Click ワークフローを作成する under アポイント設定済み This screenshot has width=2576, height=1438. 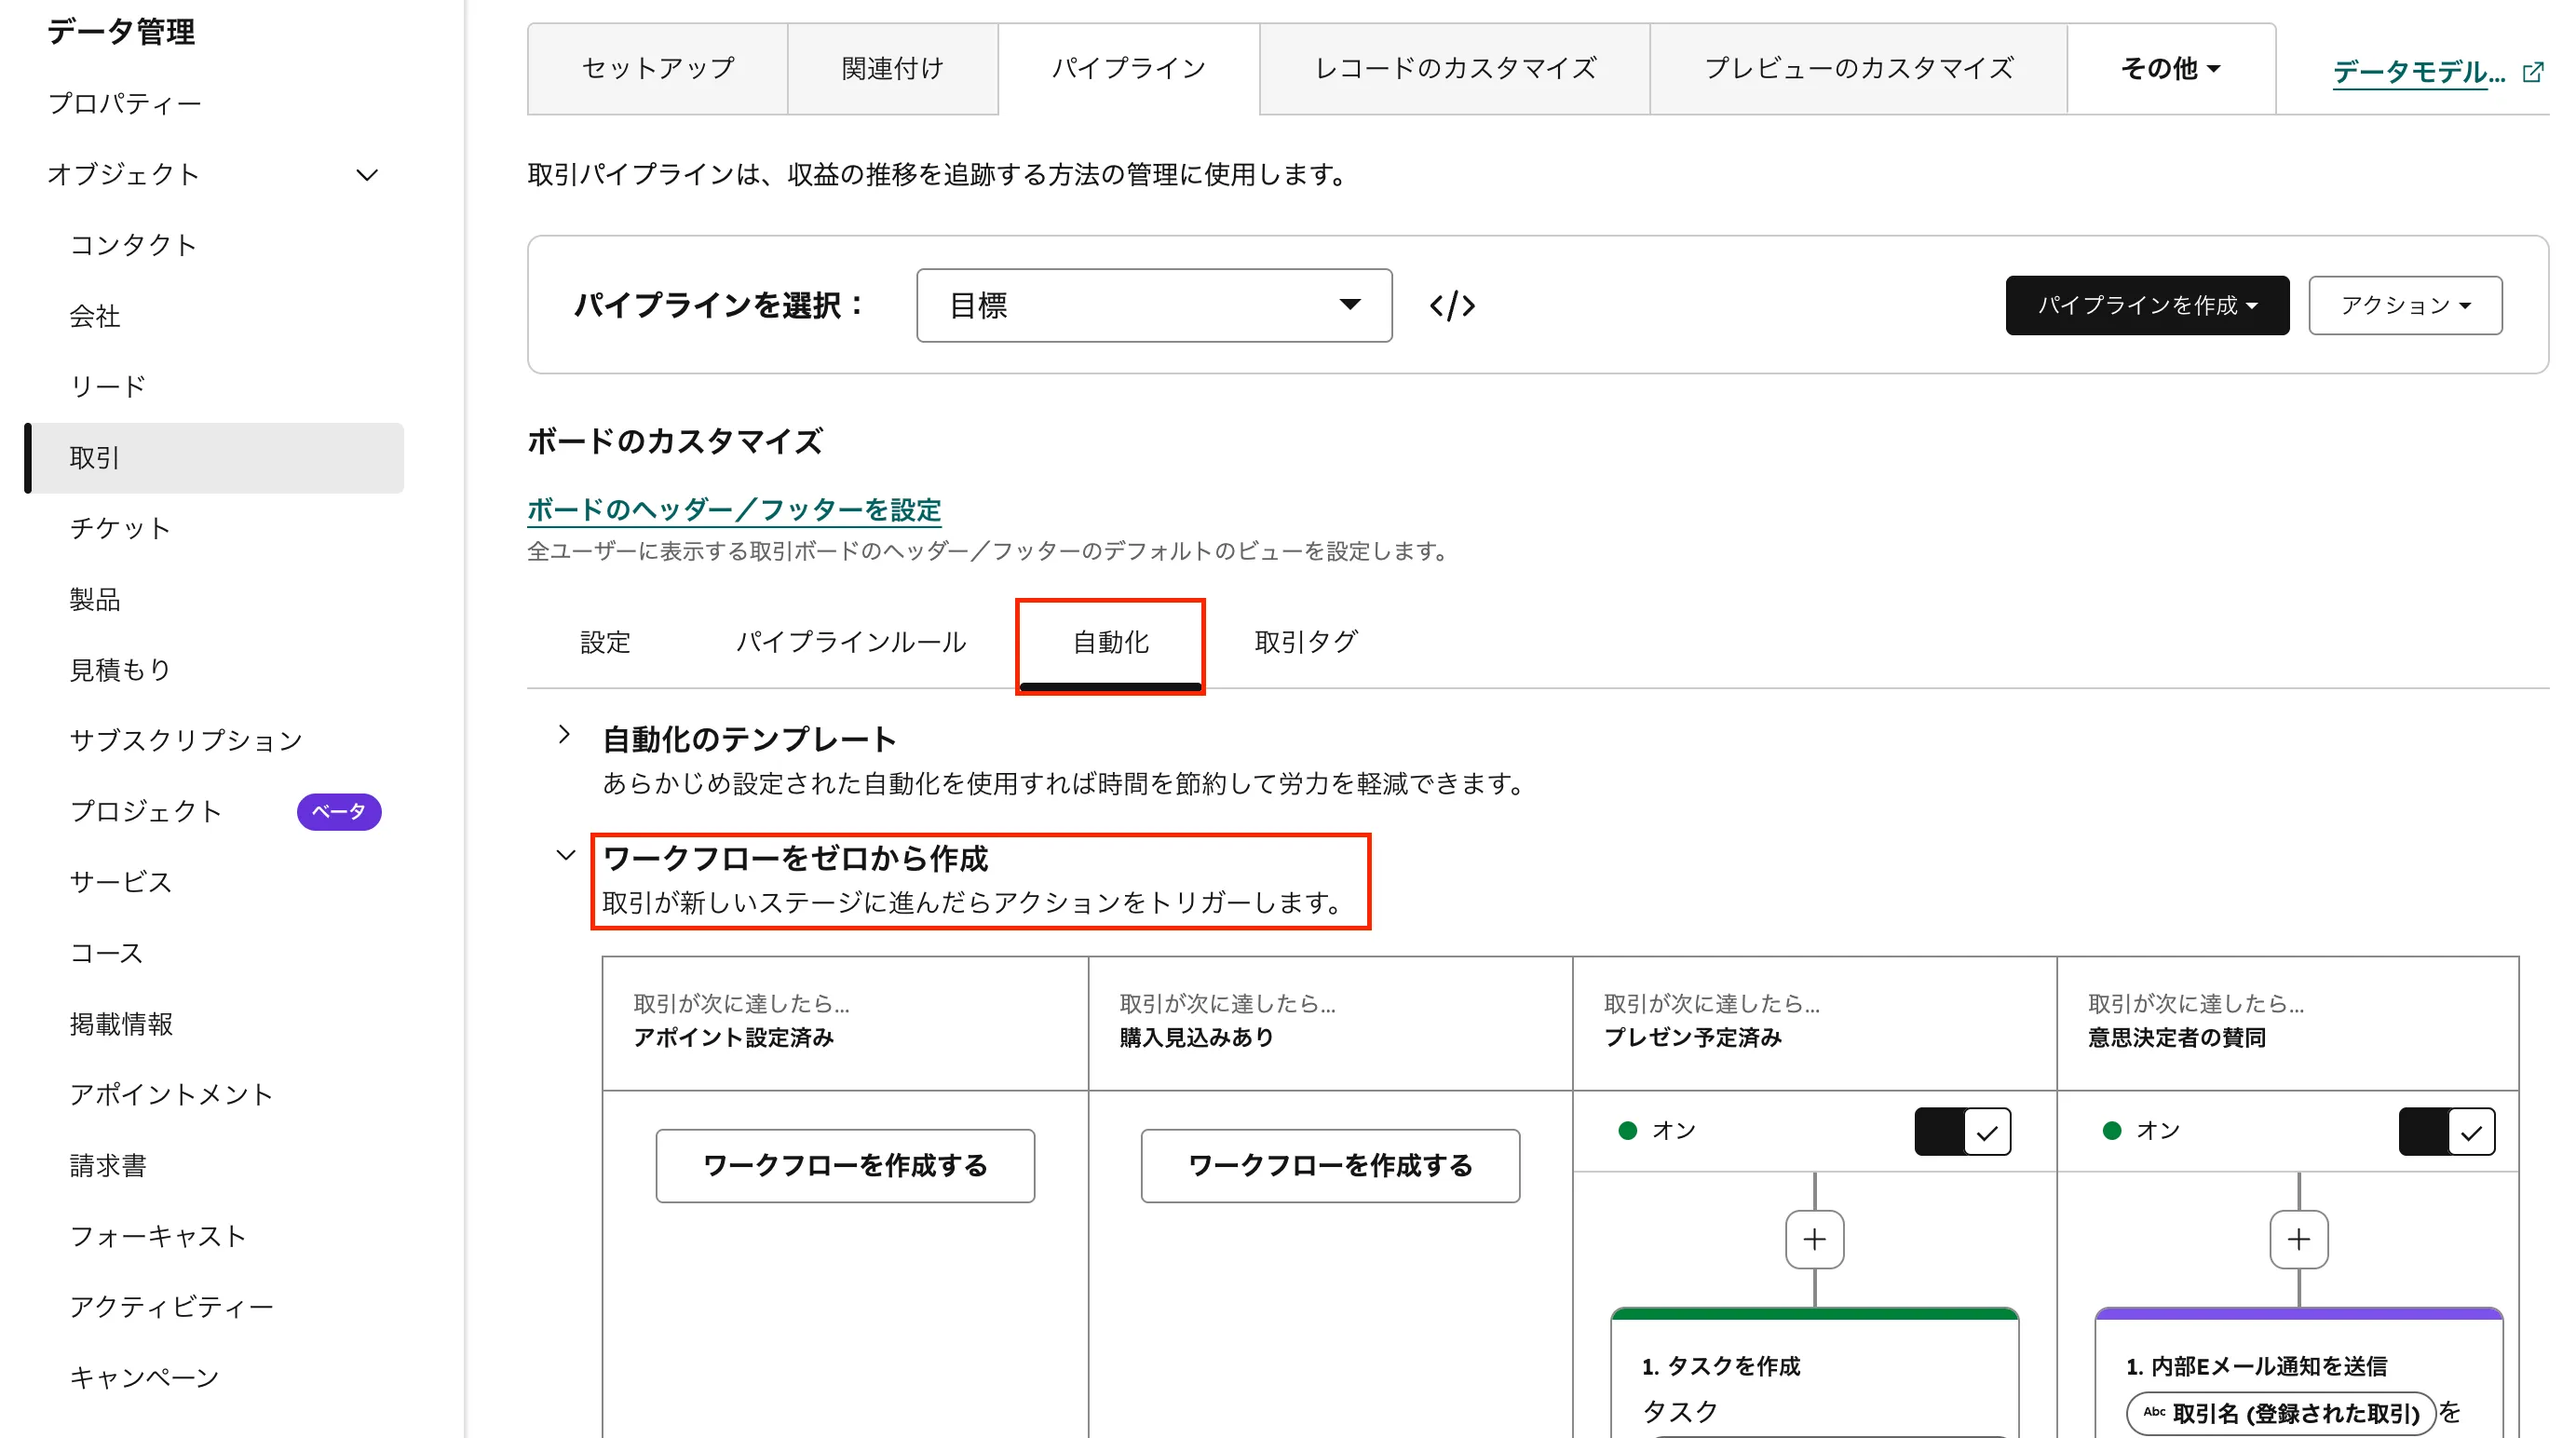click(845, 1165)
